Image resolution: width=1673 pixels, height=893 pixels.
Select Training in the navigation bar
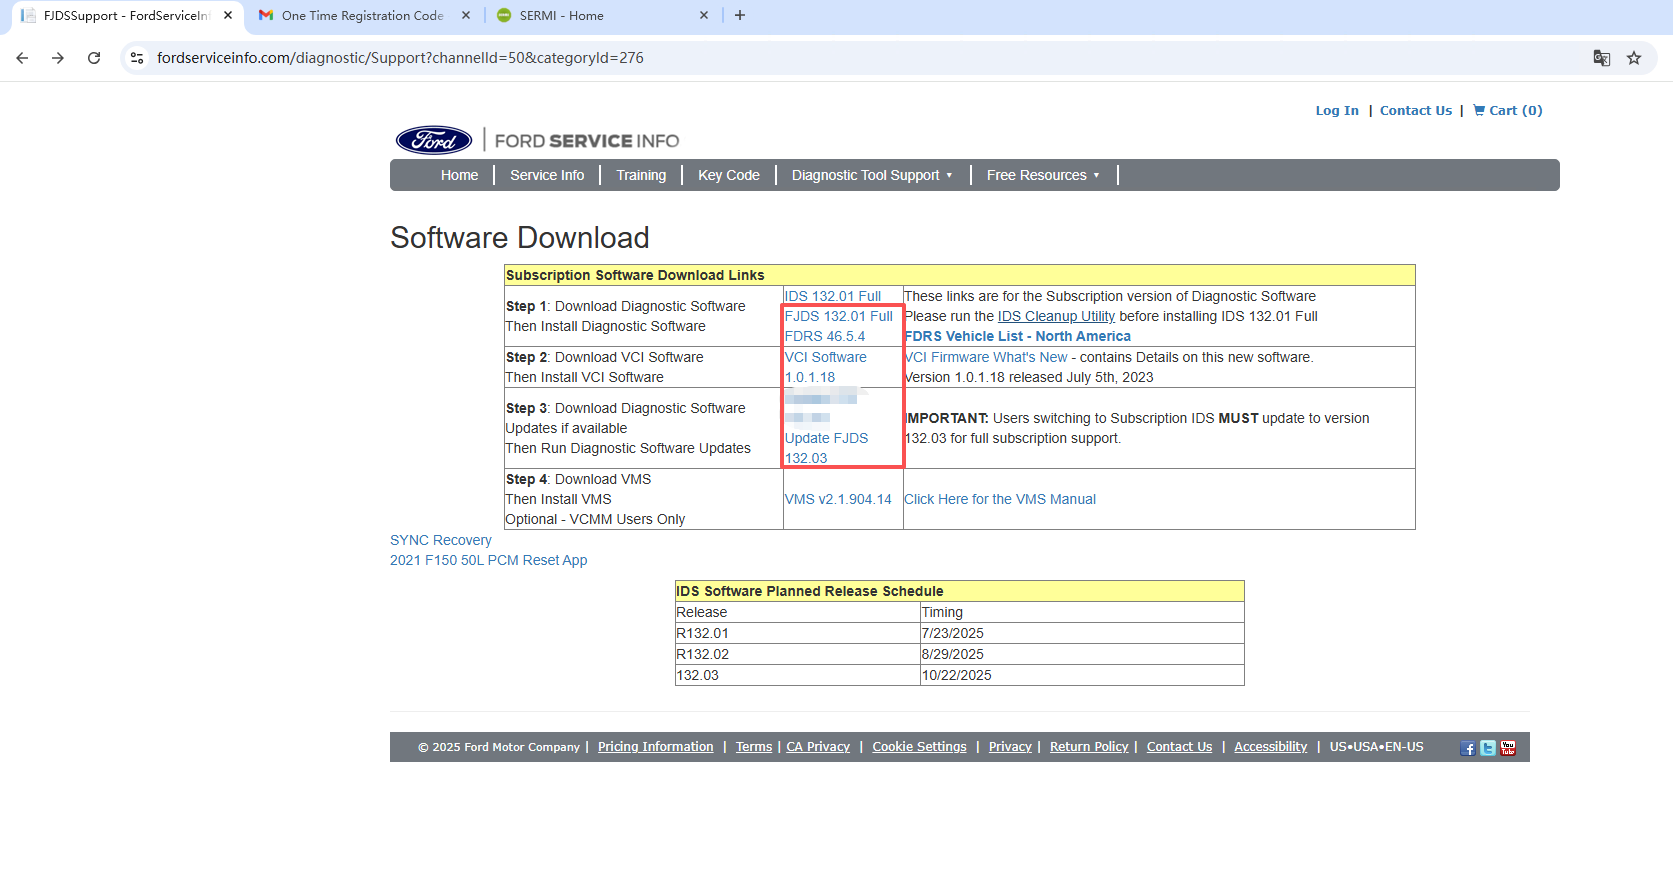[x=641, y=175]
